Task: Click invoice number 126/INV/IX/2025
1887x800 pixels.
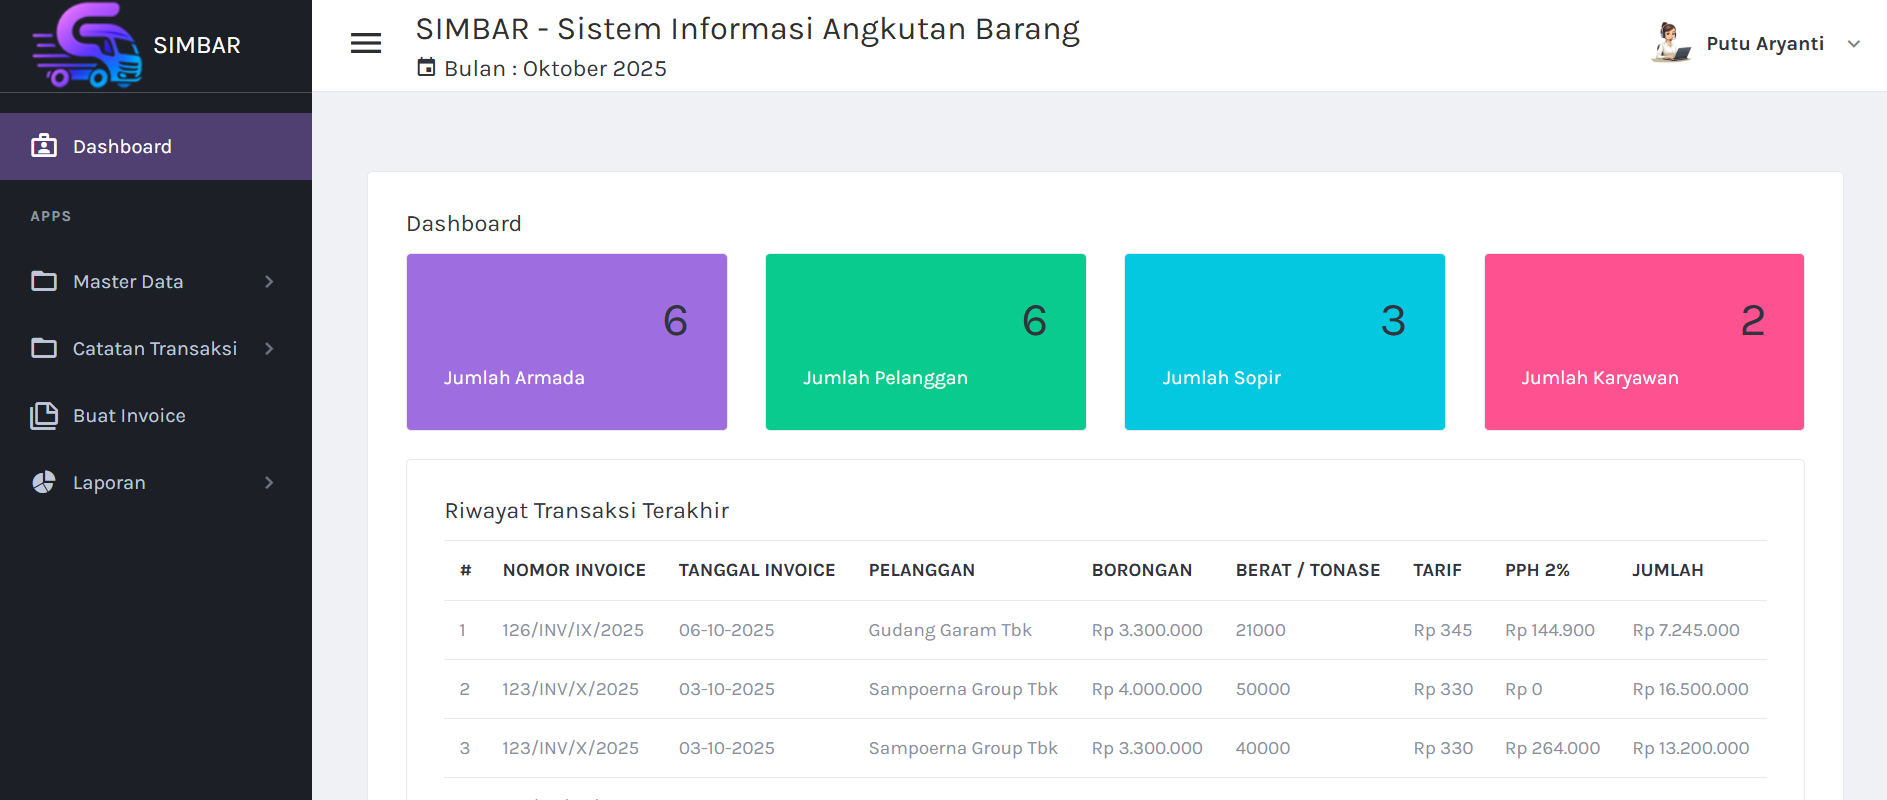Action: (x=573, y=630)
